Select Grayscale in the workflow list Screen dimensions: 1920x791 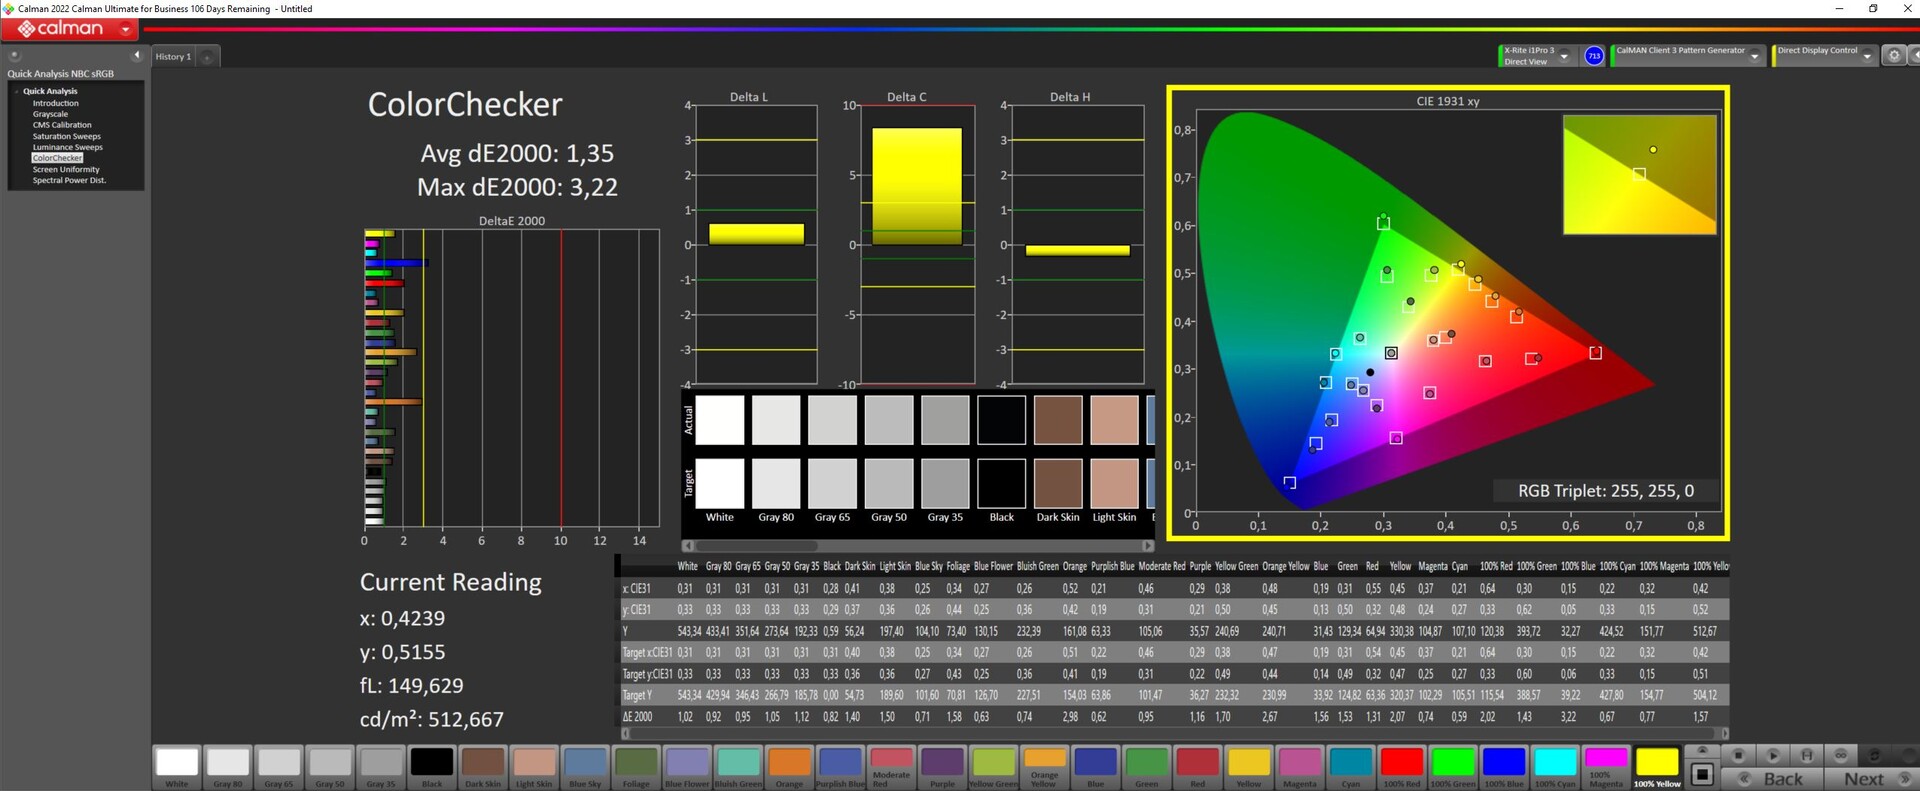coord(50,114)
